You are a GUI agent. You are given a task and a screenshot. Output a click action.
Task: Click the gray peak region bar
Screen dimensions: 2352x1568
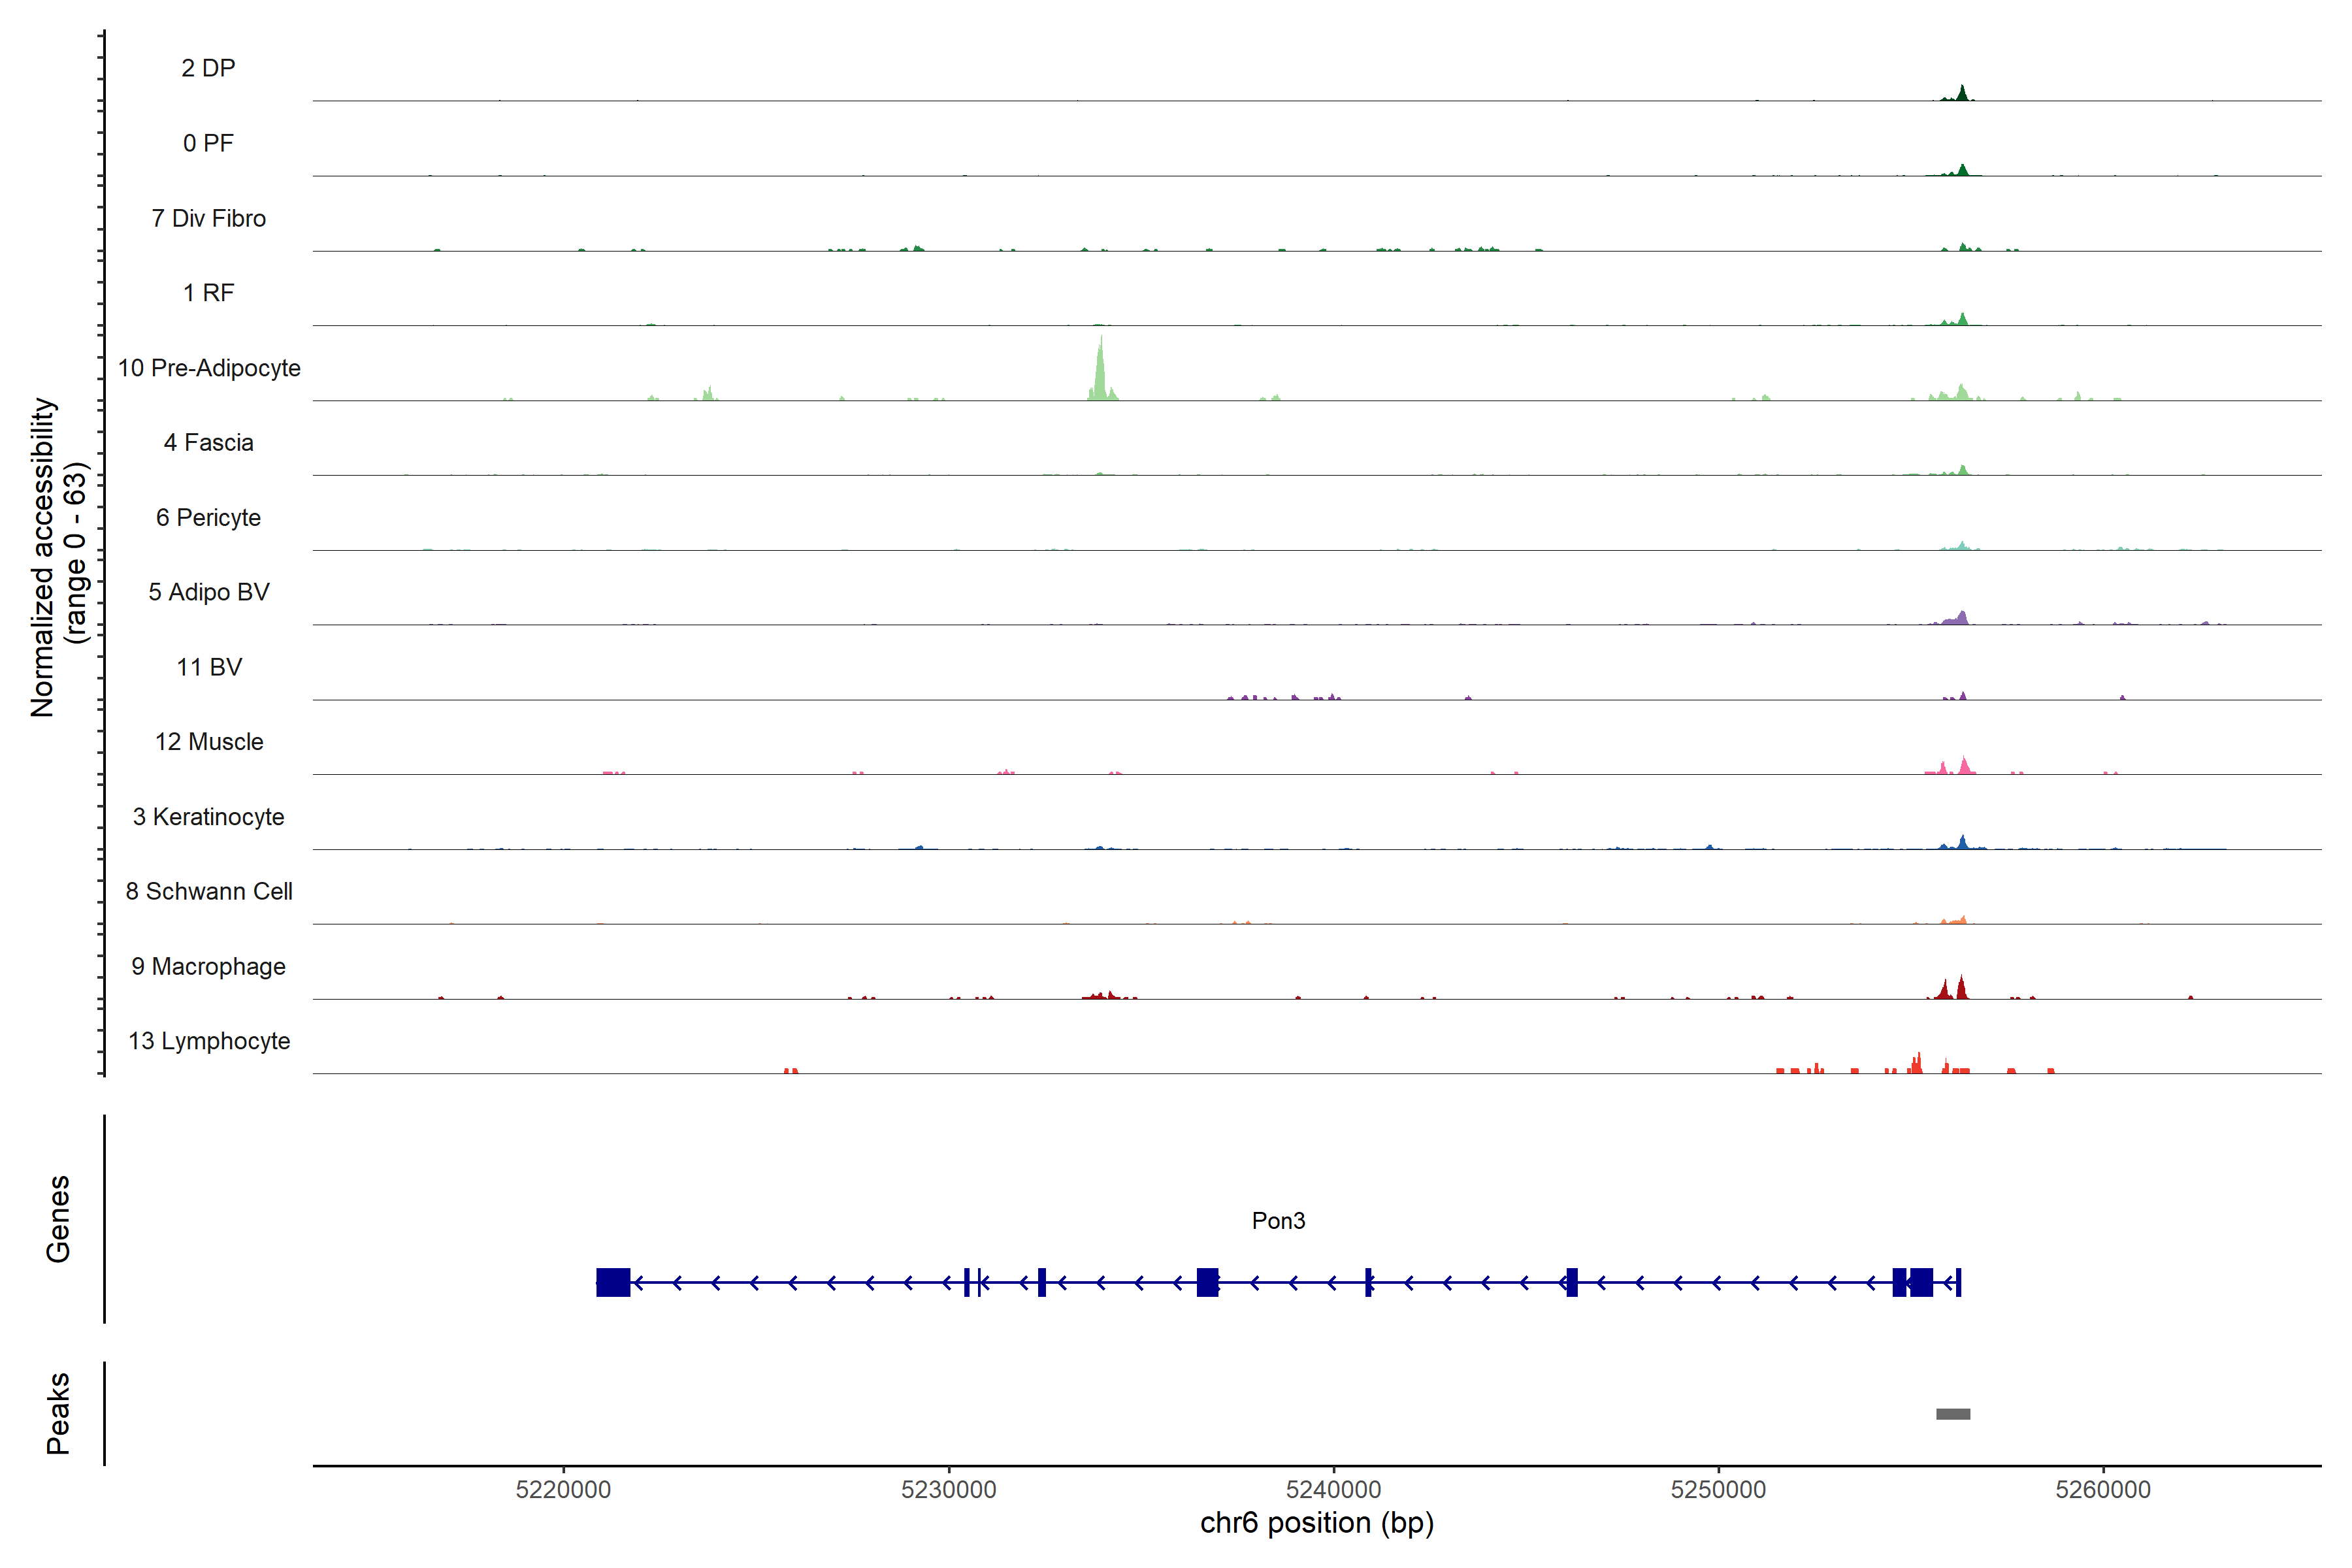pos(1952,1413)
